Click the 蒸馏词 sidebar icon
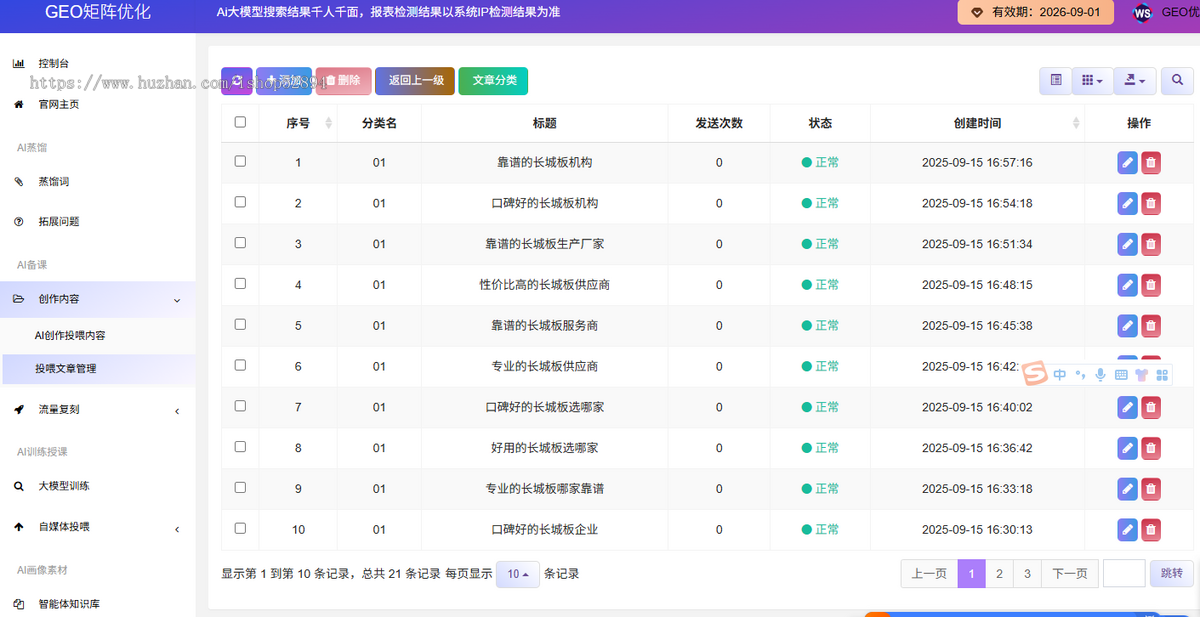The image size is (1200, 617). [x=18, y=182]
